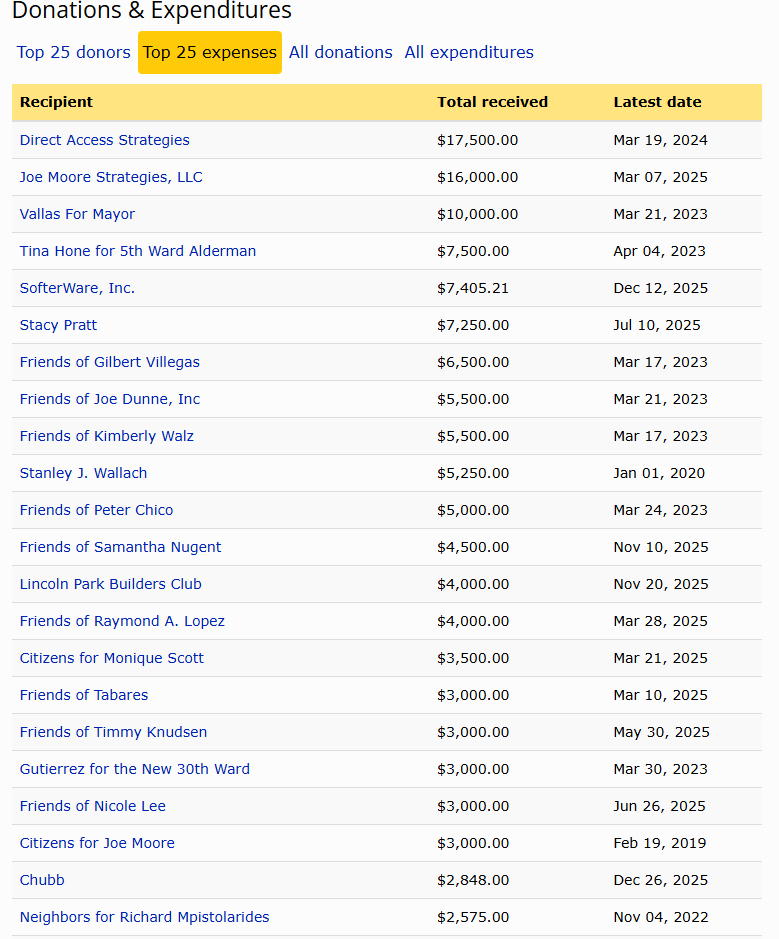779x939 pixels.
Task: Click the Stanley J. Wallach link
Action: pyautogui.click(x=83, y=473)
